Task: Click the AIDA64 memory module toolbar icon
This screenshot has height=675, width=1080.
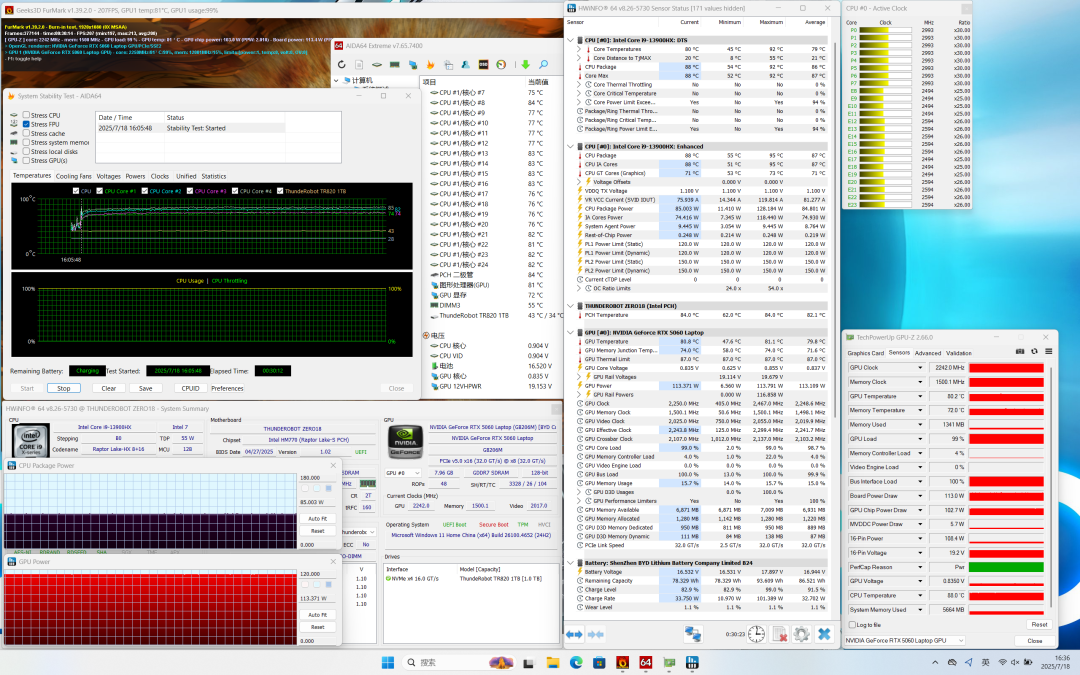Action: (x=395, y=65)
